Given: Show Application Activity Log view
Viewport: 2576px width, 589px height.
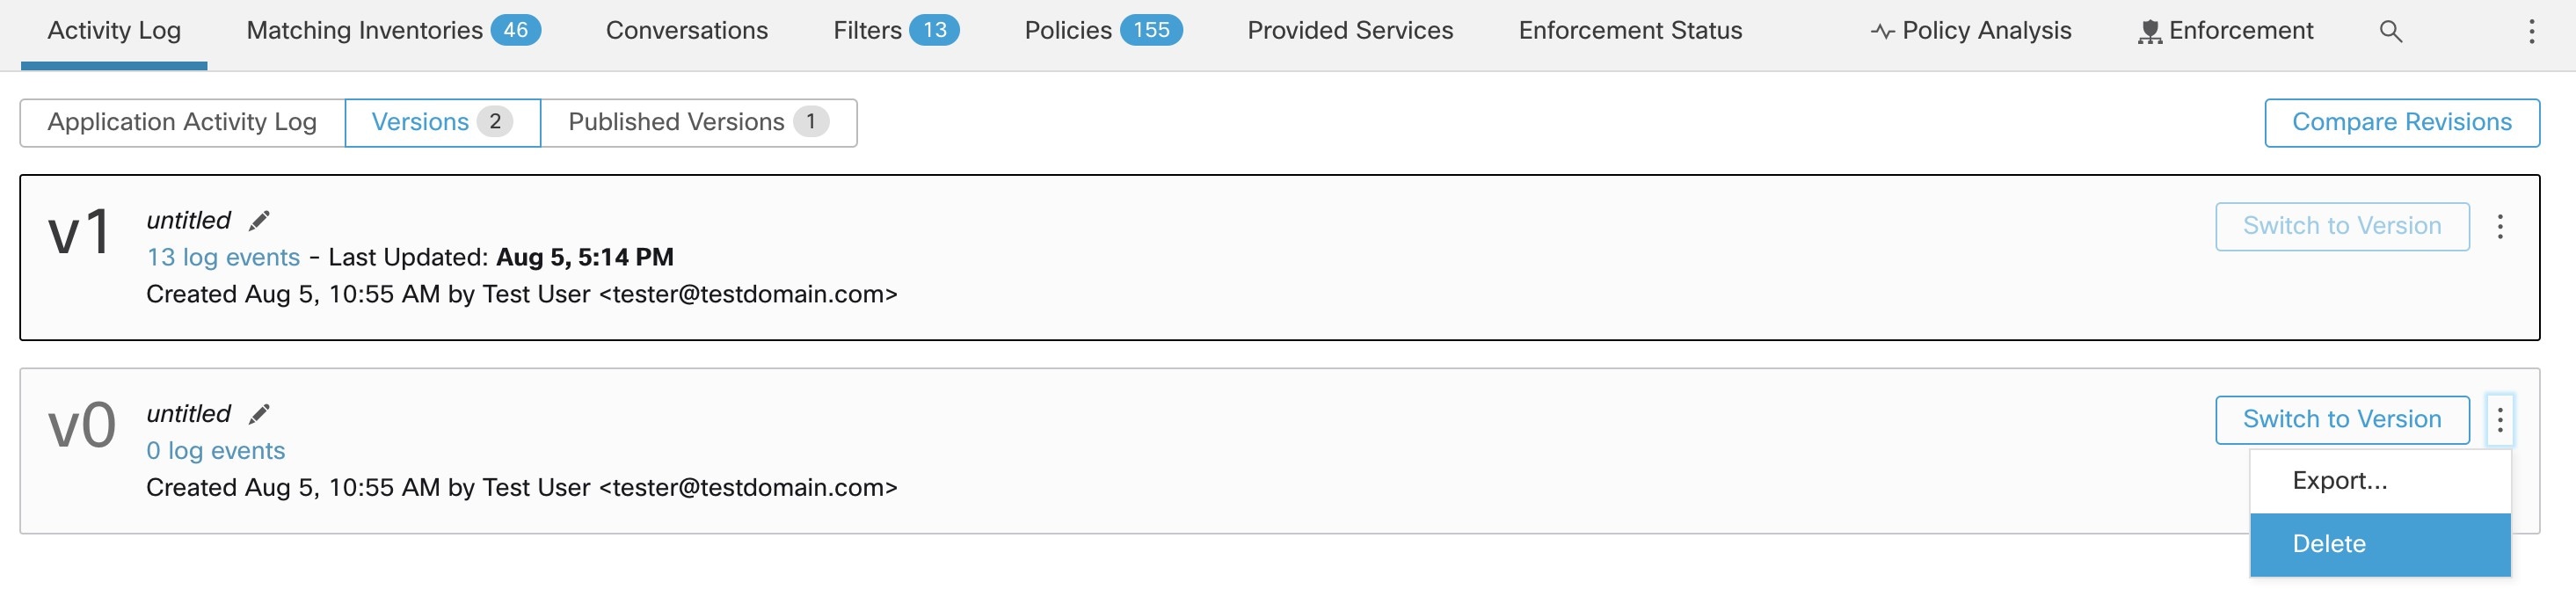Looking at the screenshot, I should coord(182,122).
